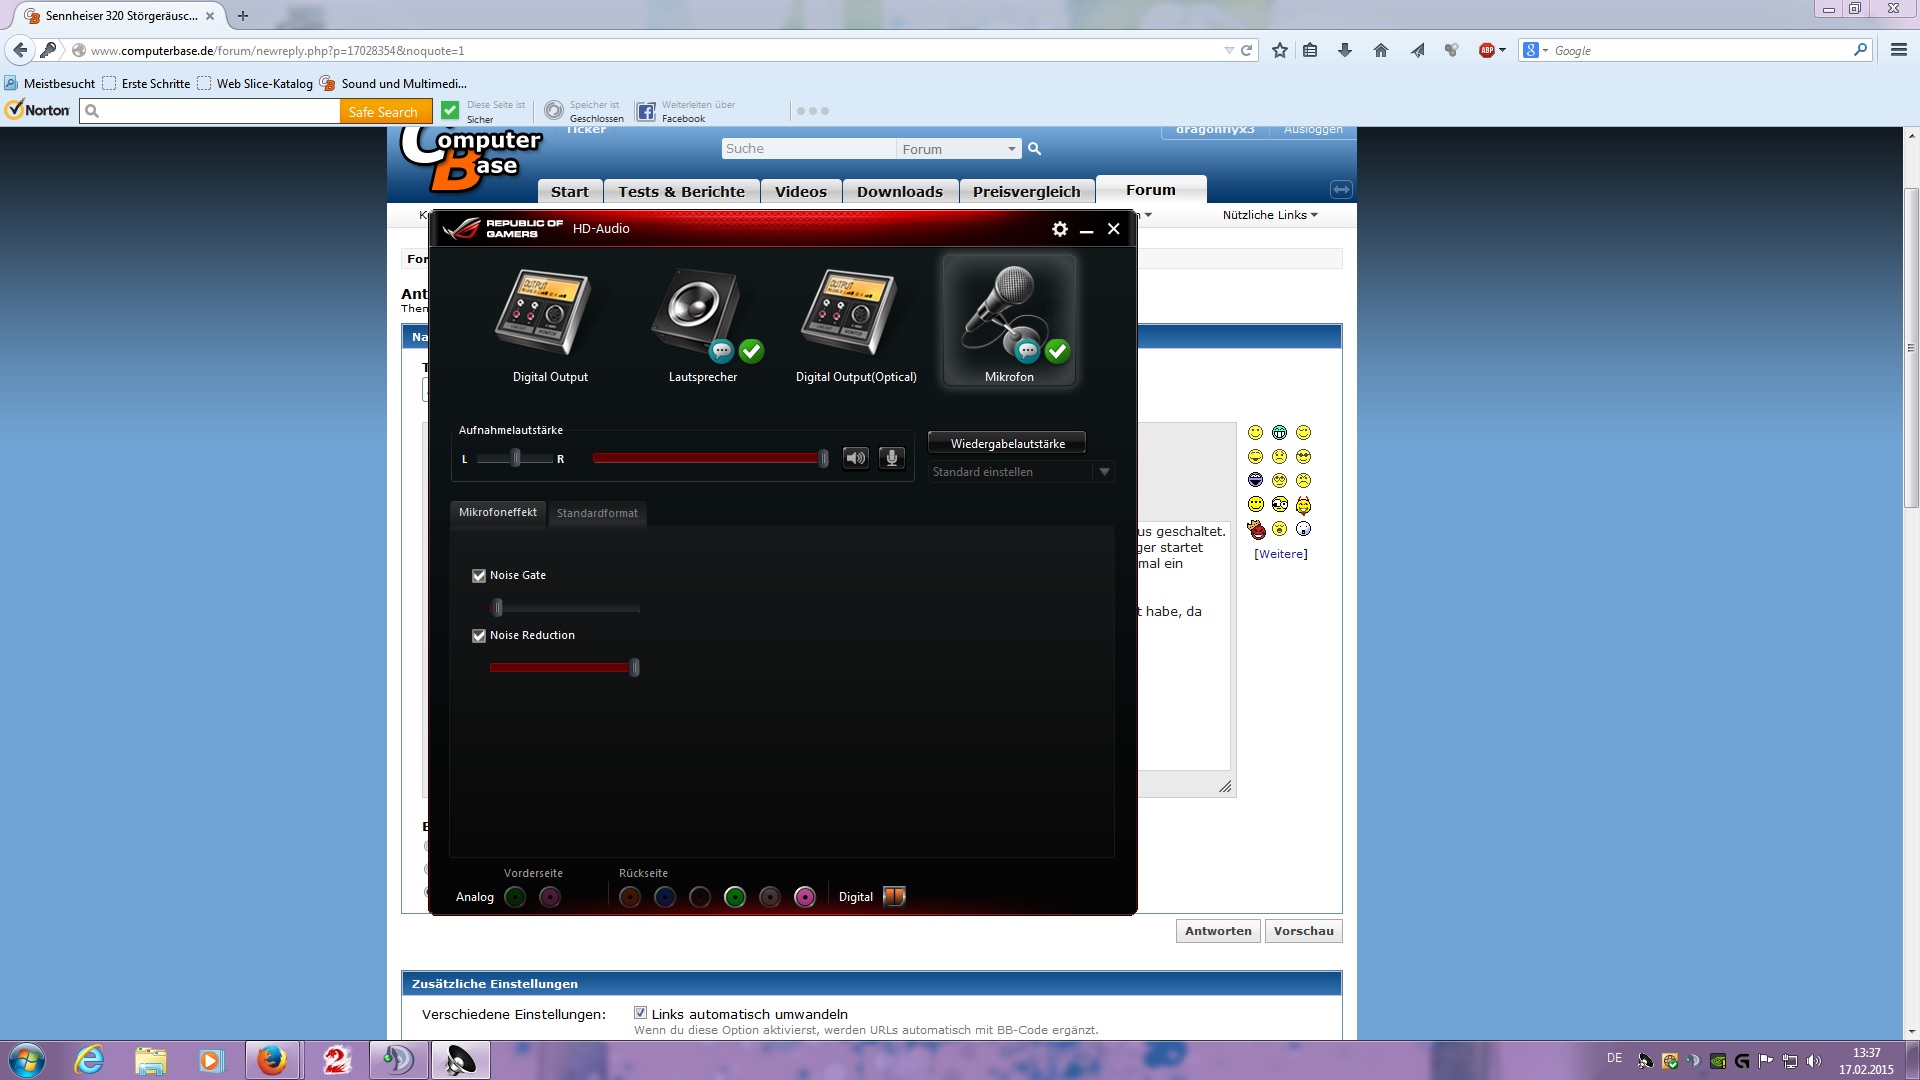Click the Digital connector icon
The height and width of the screenshot is (1080, 1920).
pos(894,896)
